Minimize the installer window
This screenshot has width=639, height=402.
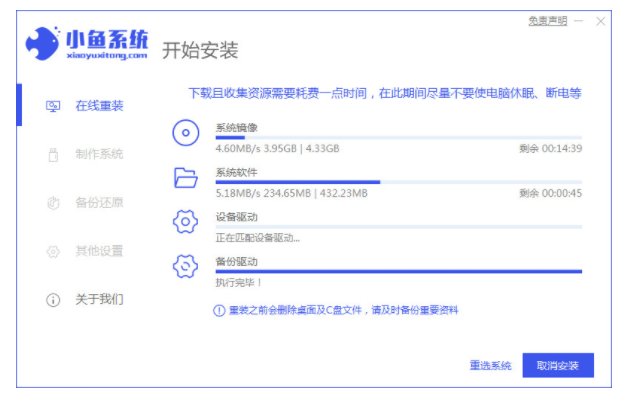579,21
